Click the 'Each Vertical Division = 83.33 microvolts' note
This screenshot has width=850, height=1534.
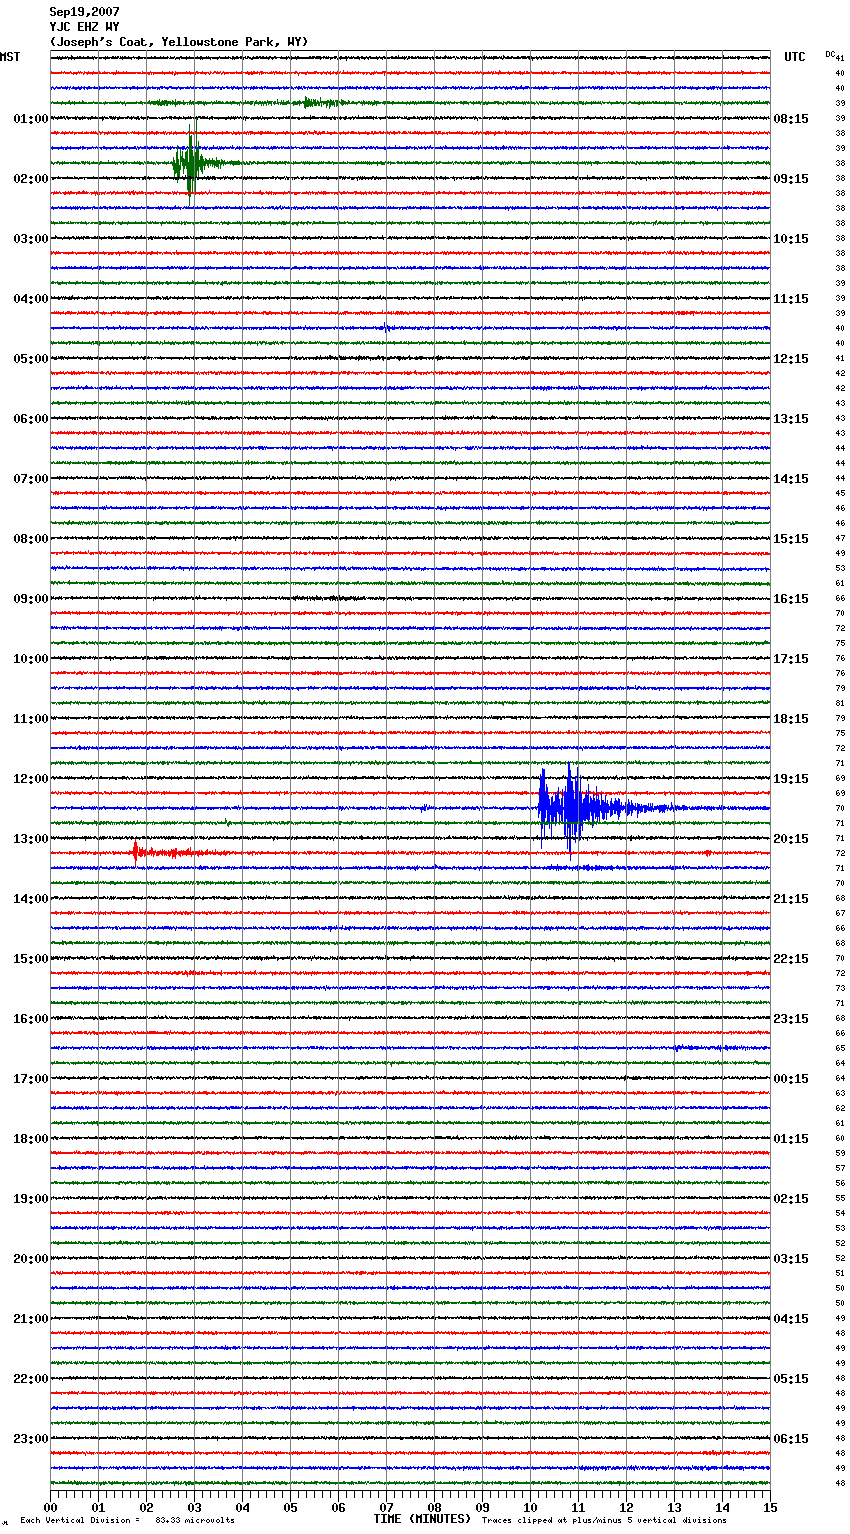pyautogui.click(x=127, y=1521)
